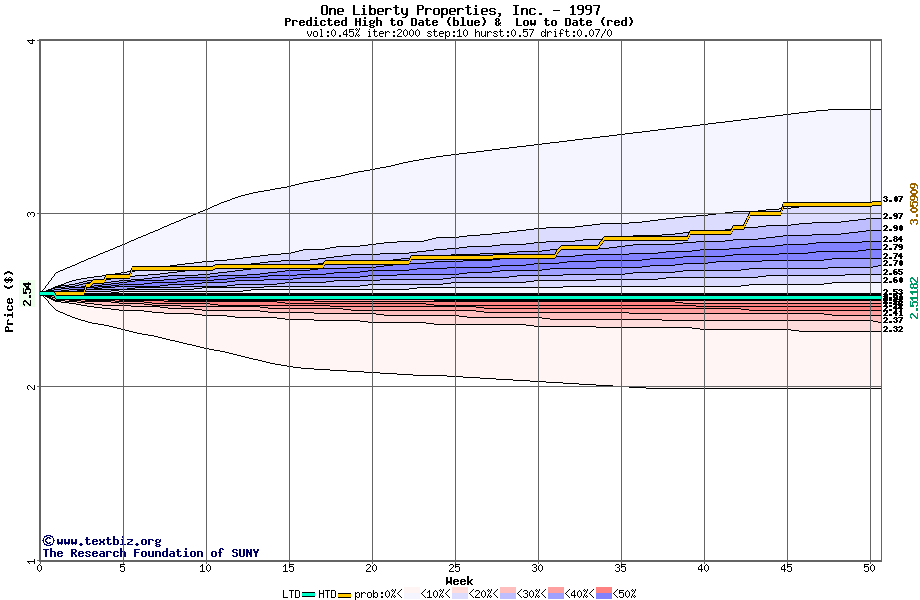
Task: Click the 2.54 starting price label
Action: click(x=27, y=291)
